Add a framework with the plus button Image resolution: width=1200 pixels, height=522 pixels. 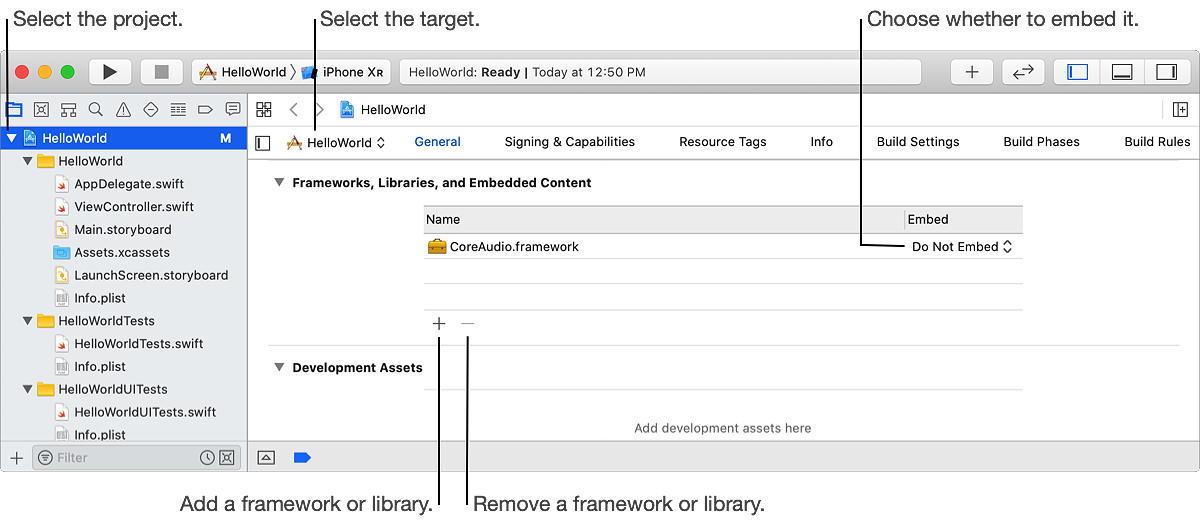click(x=439, y=324)
